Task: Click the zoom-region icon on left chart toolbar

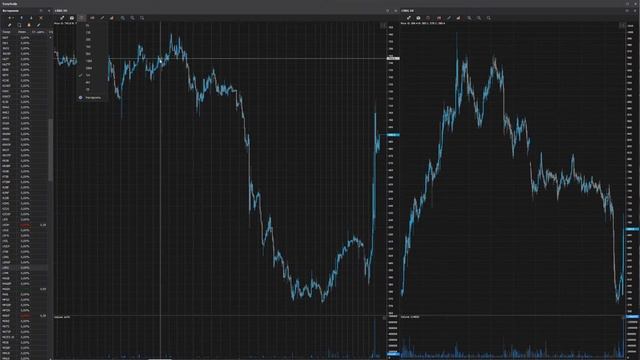Action: click(142, 18)
